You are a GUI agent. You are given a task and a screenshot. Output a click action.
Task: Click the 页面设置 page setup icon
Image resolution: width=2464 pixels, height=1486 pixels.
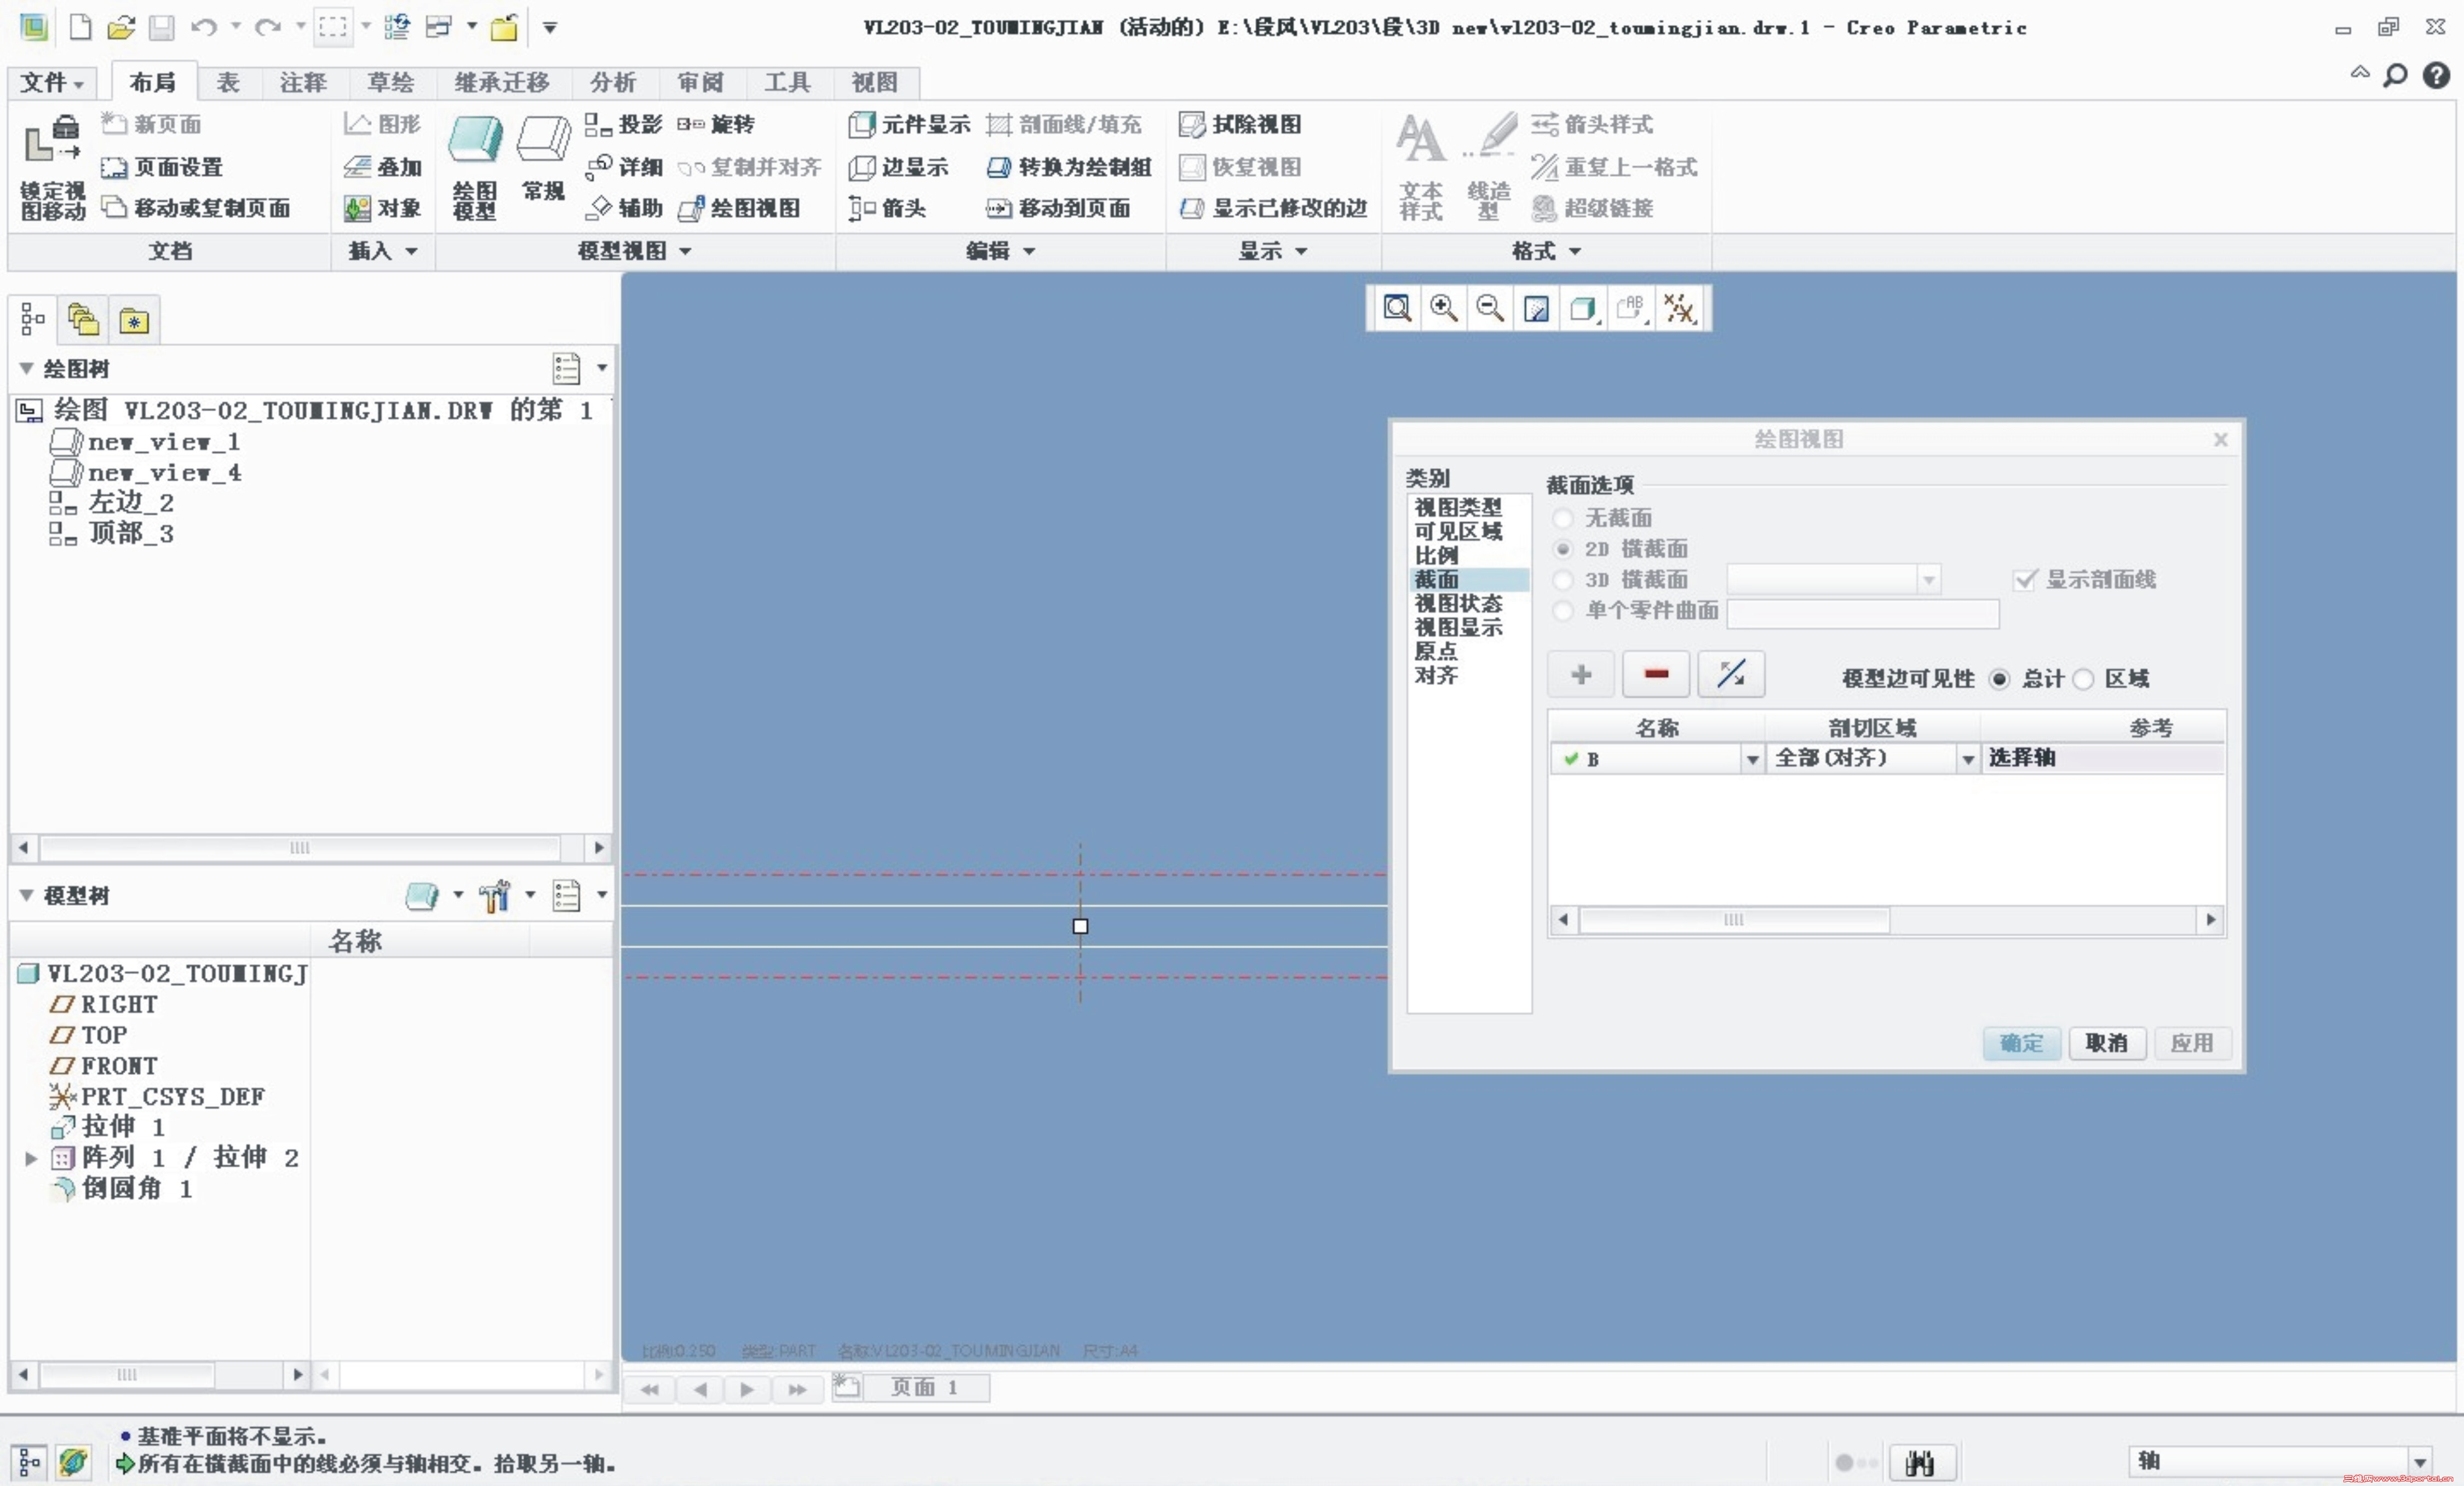pos(115,167)
